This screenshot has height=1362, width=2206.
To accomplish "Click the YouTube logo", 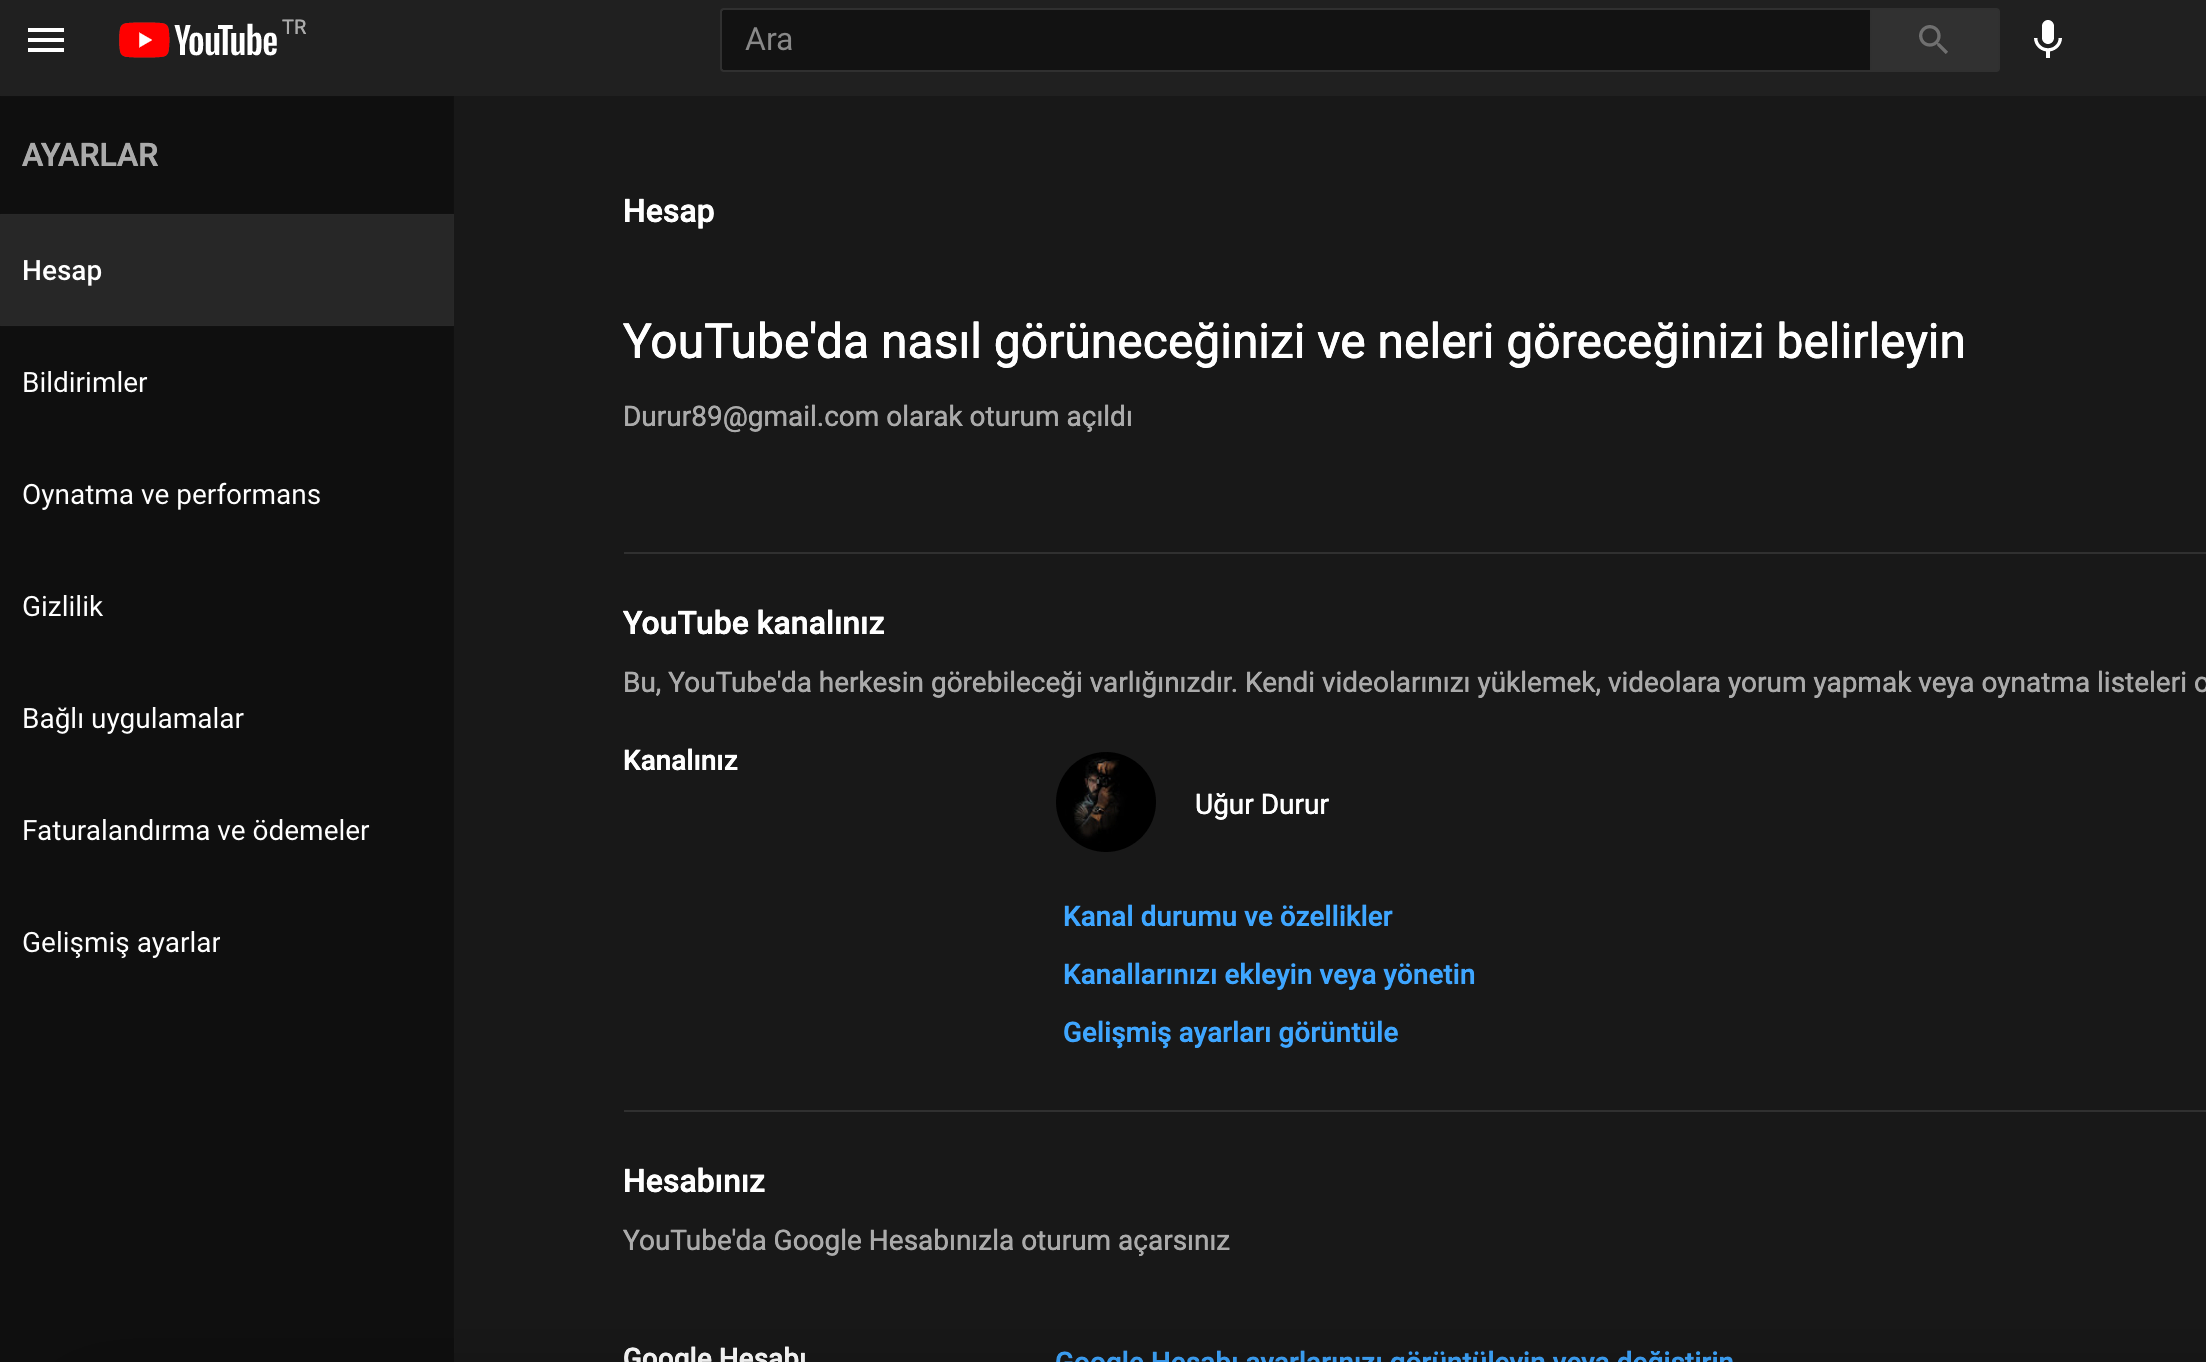I will 199,40.
